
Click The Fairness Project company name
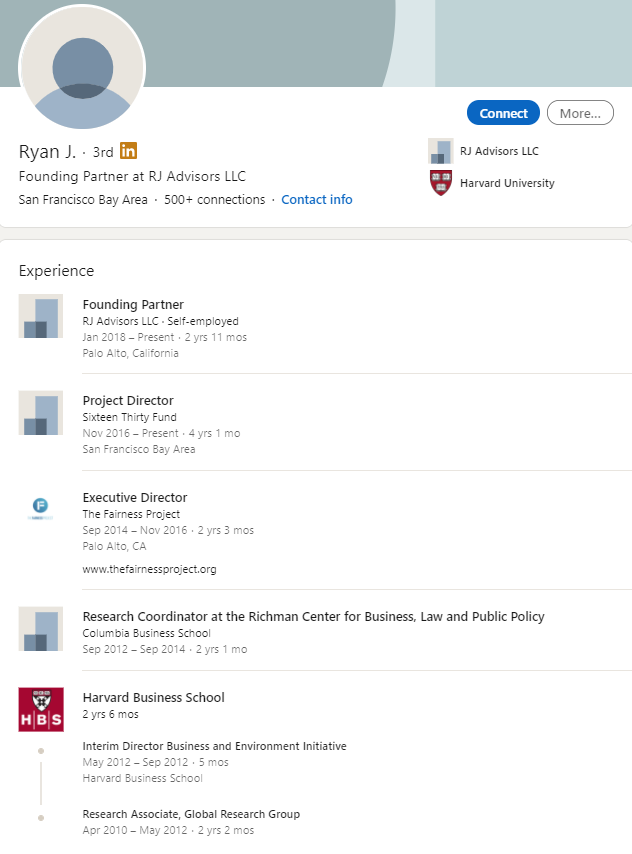[131, 514]
